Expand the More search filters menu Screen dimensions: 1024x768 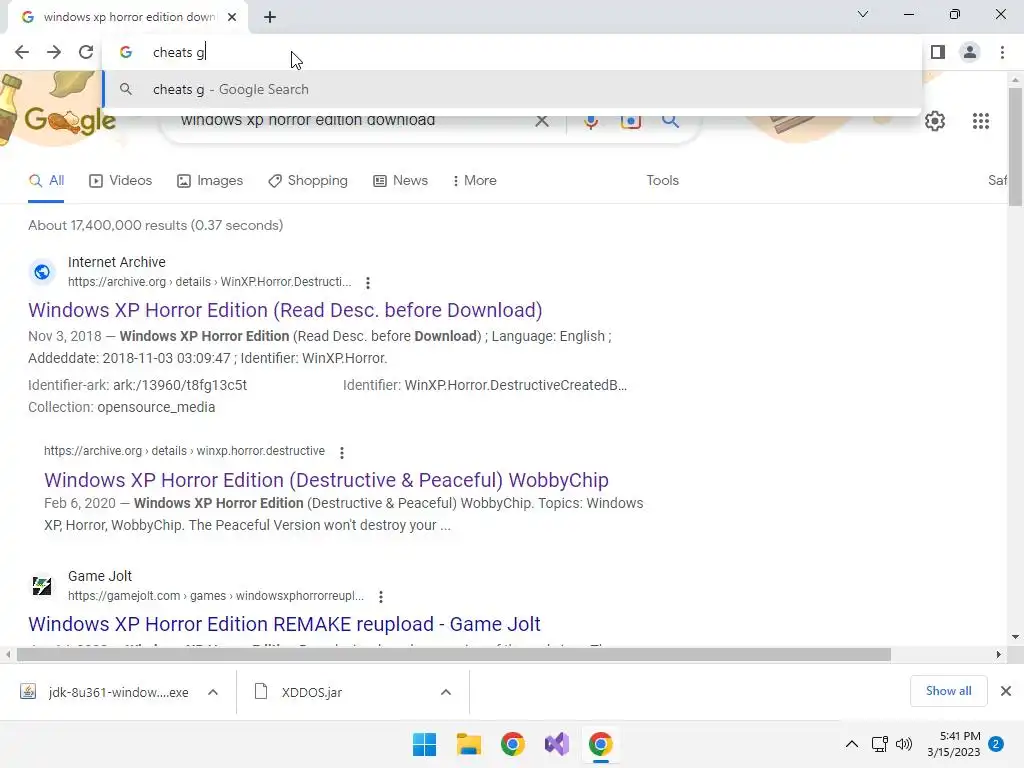point(474,181)
